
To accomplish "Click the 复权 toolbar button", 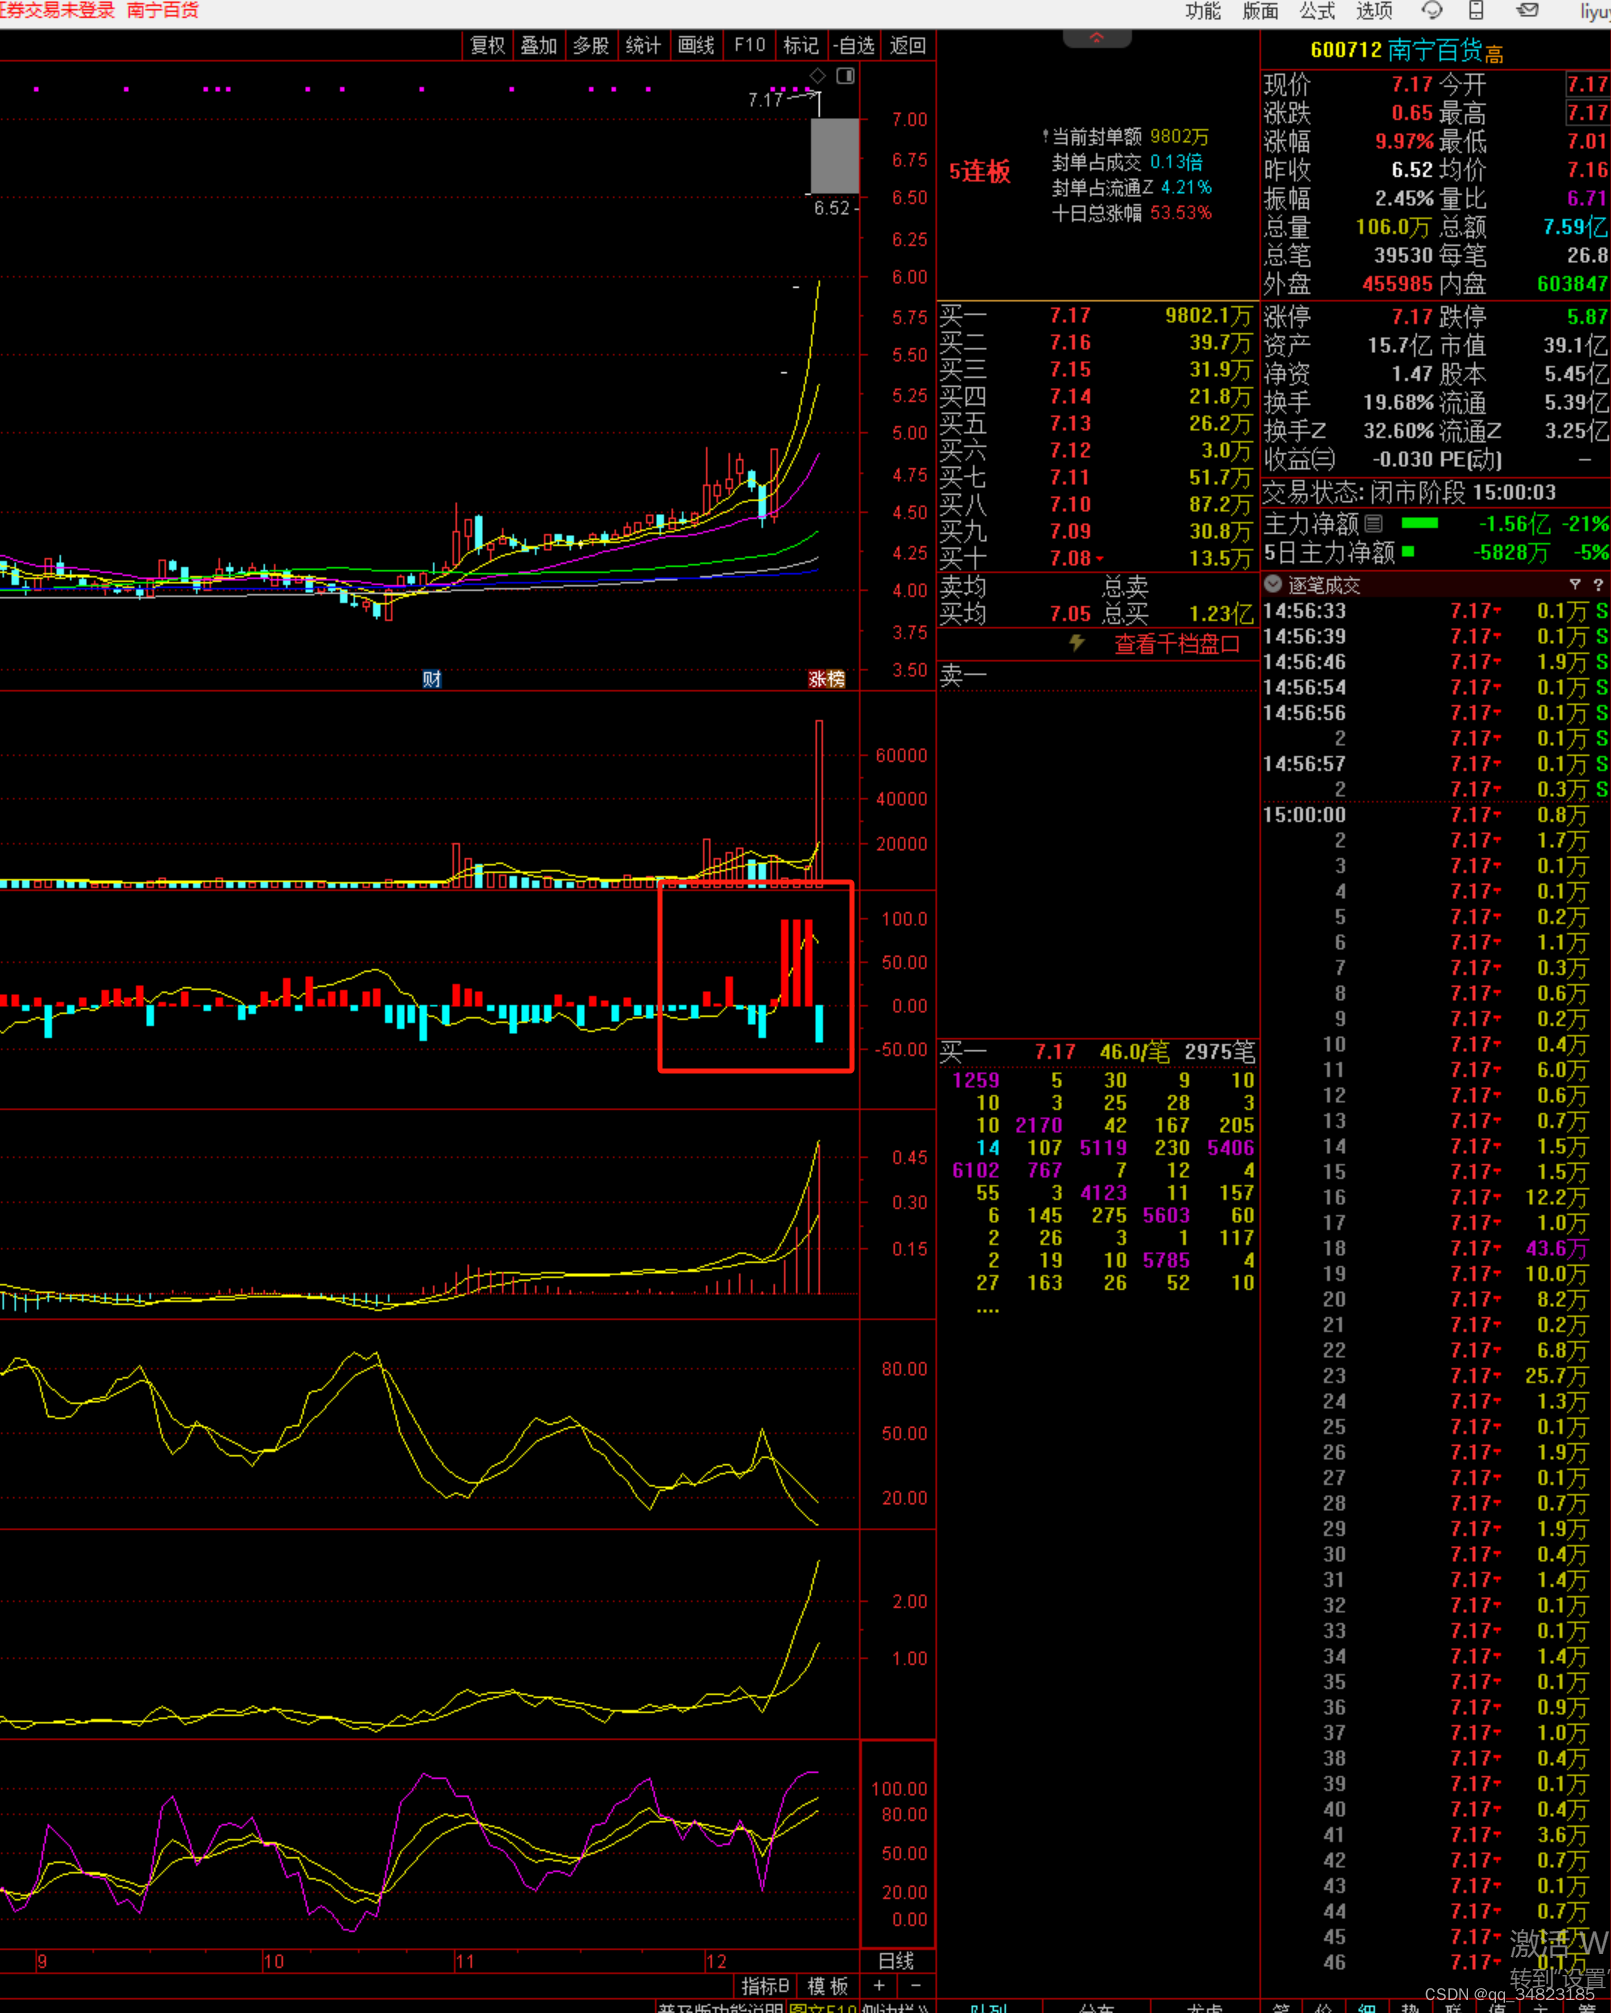I will point(487,46).
